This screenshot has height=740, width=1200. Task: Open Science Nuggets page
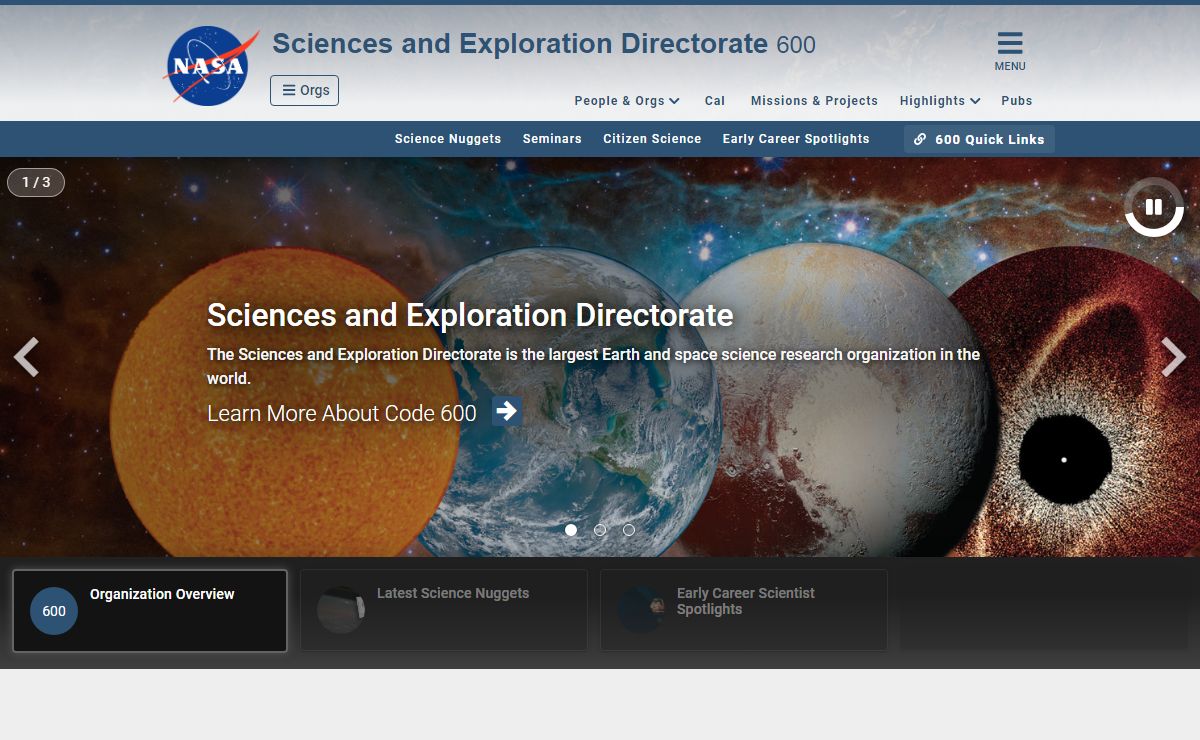[448, 139]
